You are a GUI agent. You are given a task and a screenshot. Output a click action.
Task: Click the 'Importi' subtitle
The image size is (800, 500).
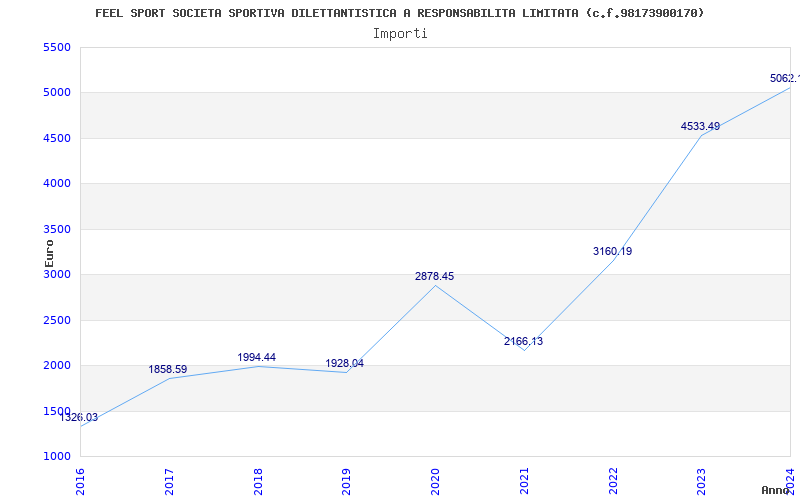pos(400,34)
